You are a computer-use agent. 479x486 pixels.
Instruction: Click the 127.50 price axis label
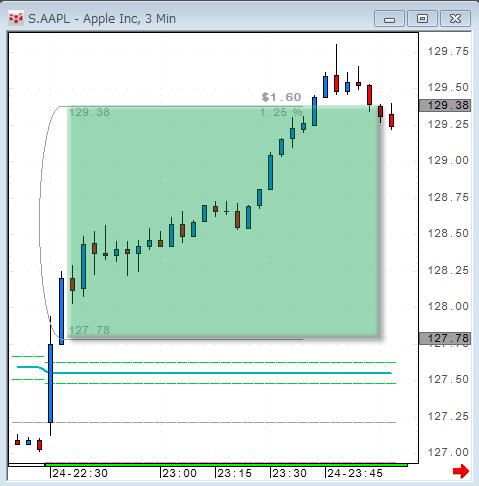click(x=448, y=379)
